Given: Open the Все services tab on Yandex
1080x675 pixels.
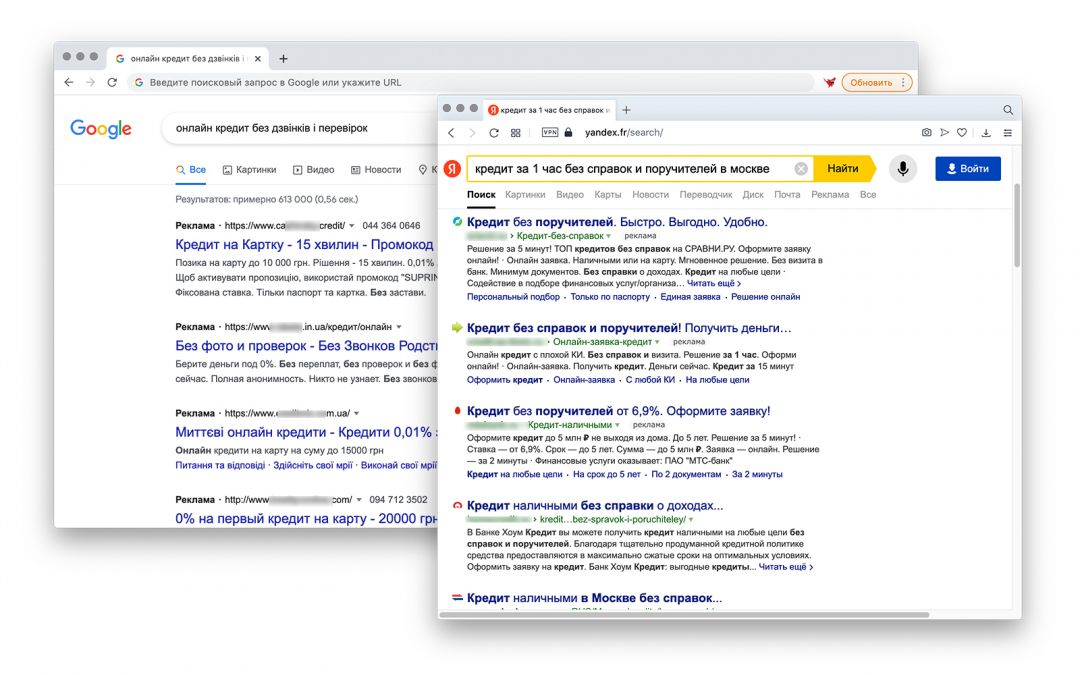Looking at the screenshot, I should tap(868, 195).
